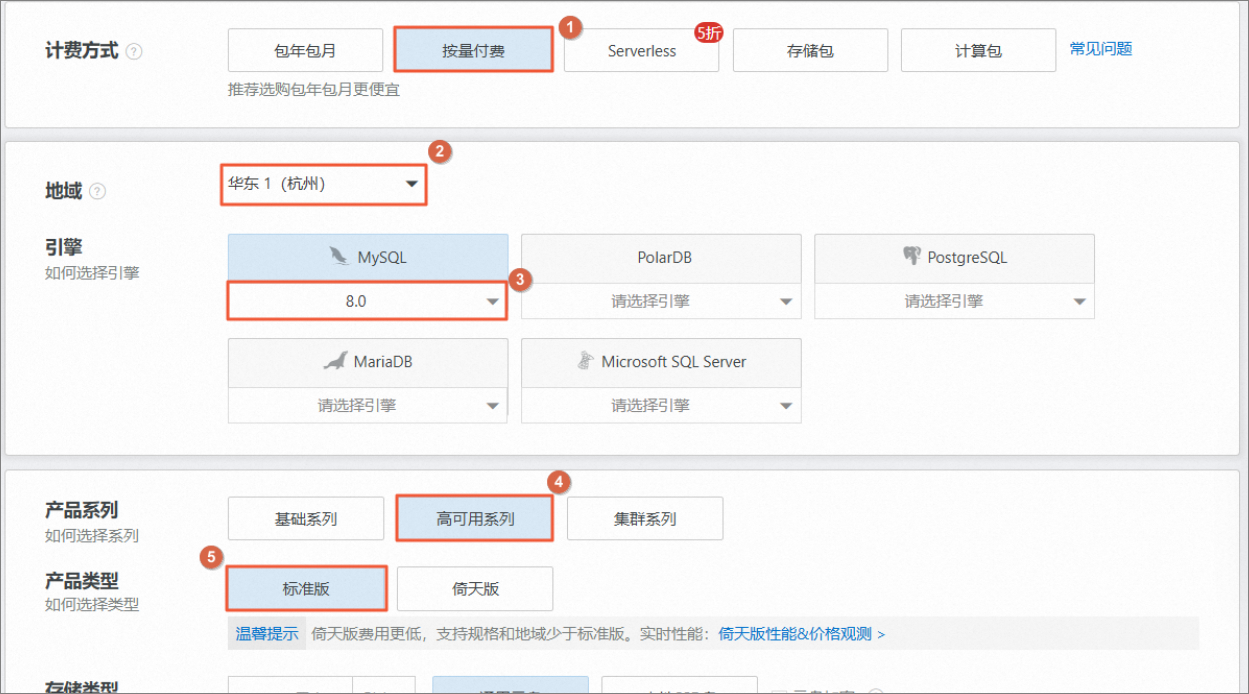Click the 地域 section label
This screenshot has height=694, width=1249.
(63, 190)
